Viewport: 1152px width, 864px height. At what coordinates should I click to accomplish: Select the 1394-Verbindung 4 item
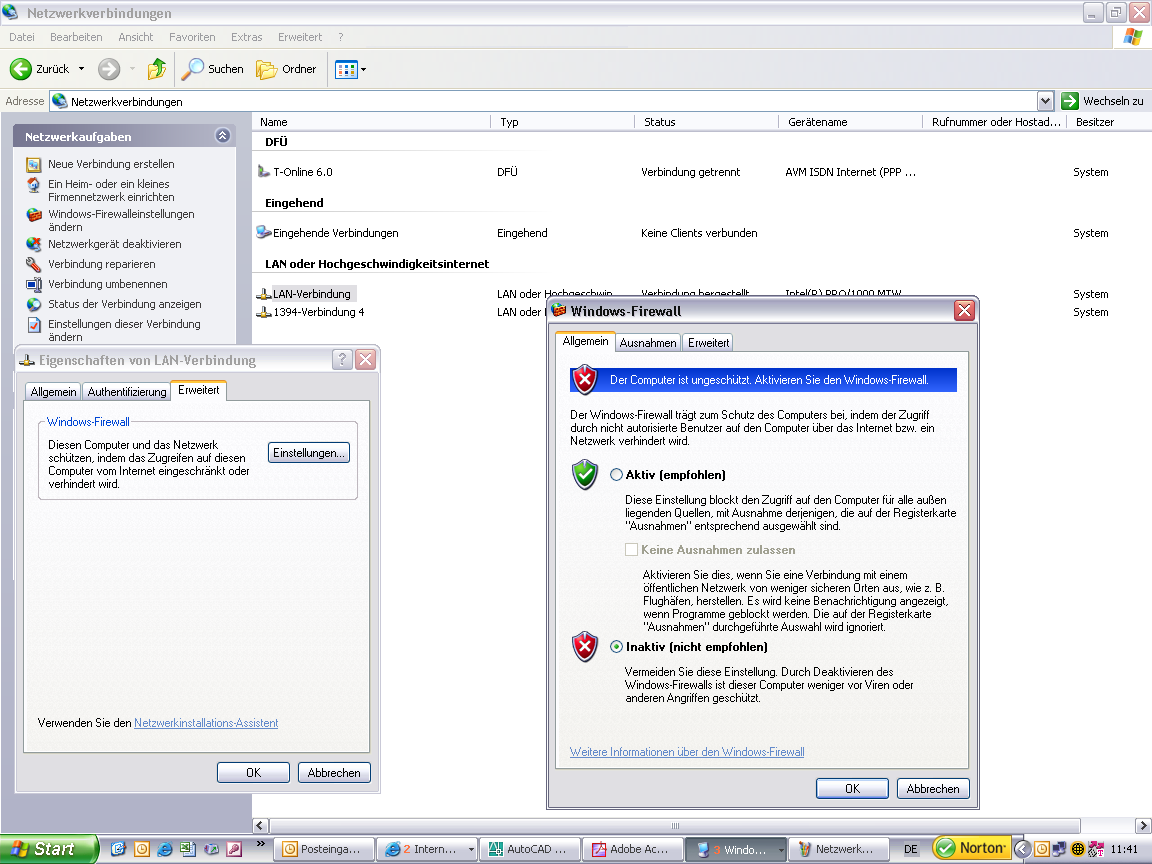tap(311, 312)
